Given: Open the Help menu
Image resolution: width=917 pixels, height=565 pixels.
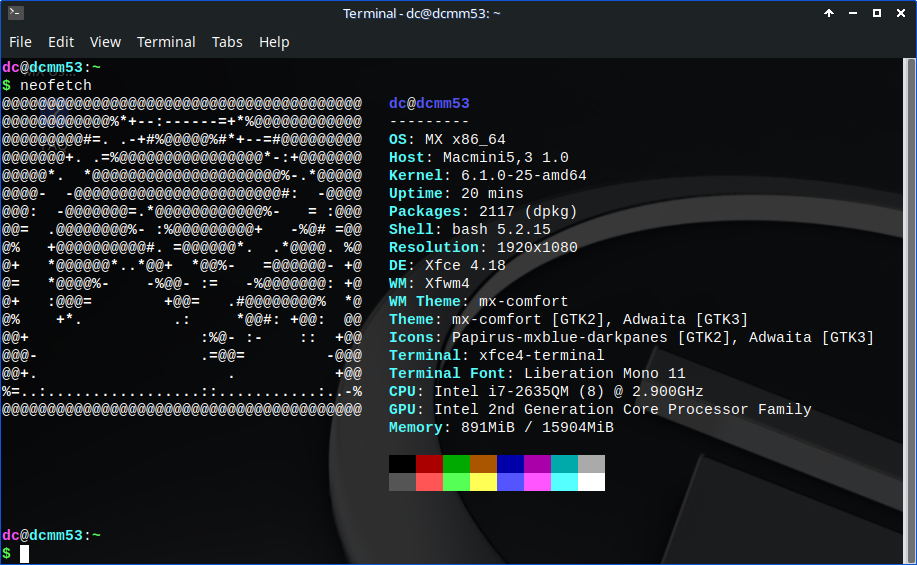Looking at the screenshot, I should [x=274, y=42].
